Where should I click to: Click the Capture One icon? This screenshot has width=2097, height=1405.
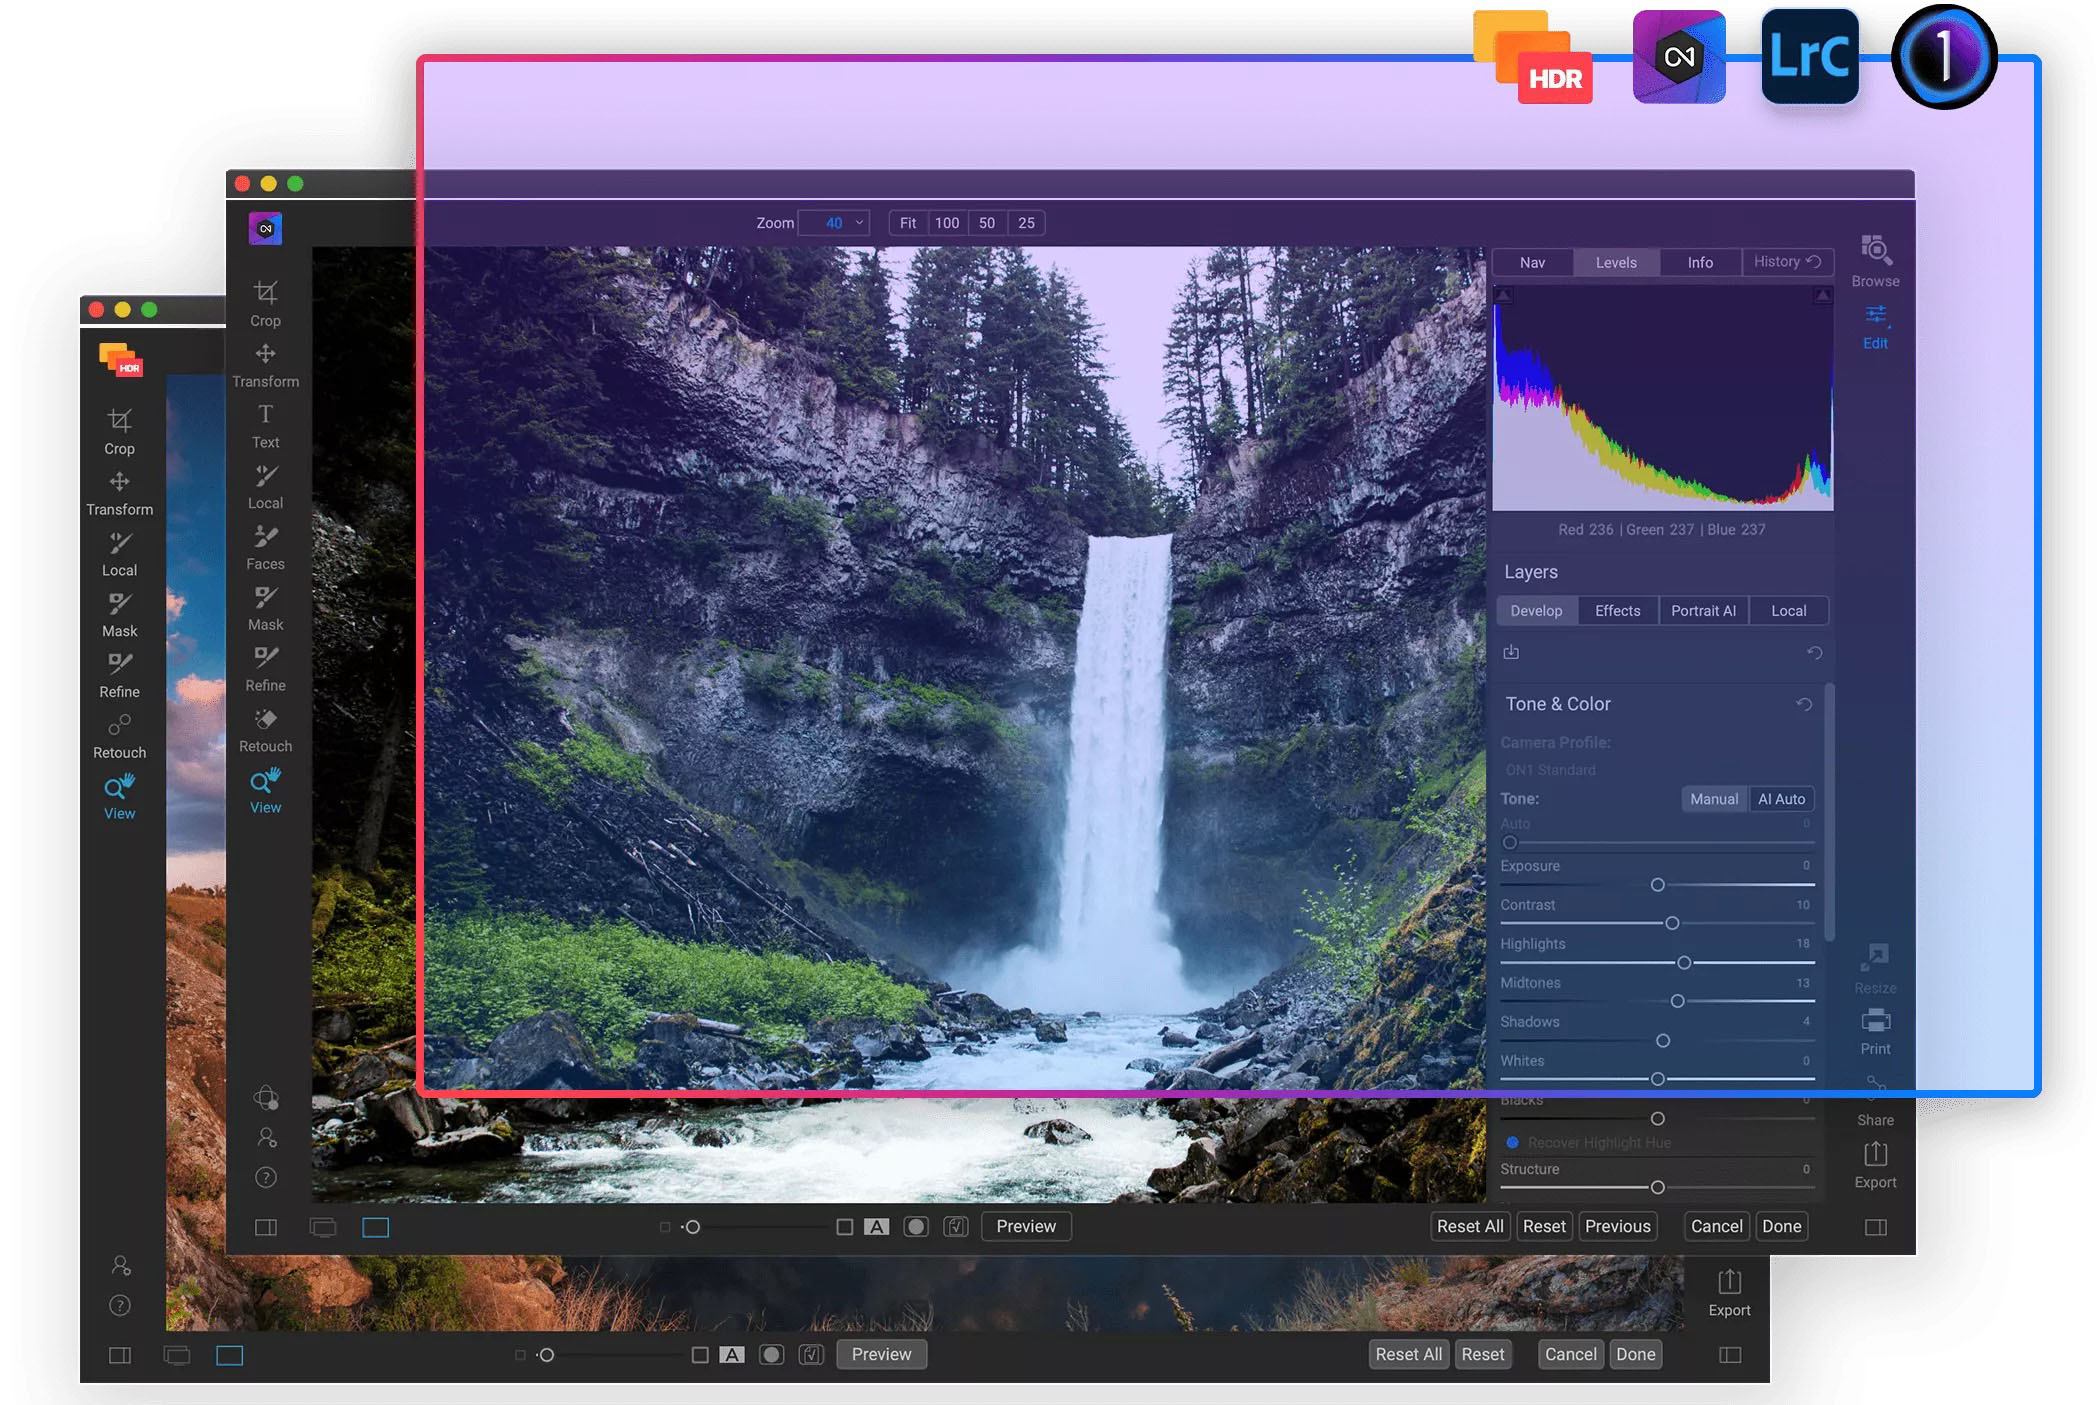[x=1944, y=57]
